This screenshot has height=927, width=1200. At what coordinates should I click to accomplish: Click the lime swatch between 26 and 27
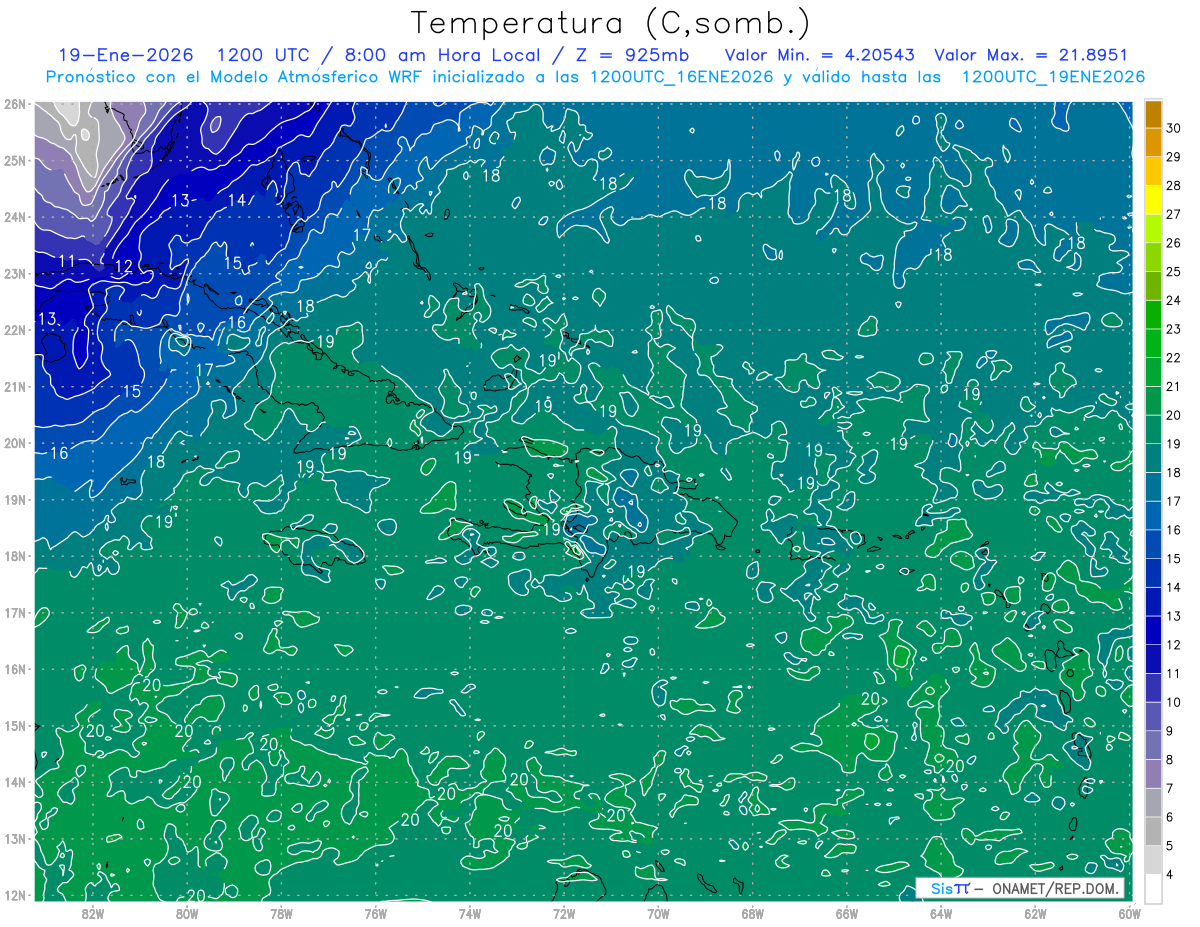click(1154, 229)
